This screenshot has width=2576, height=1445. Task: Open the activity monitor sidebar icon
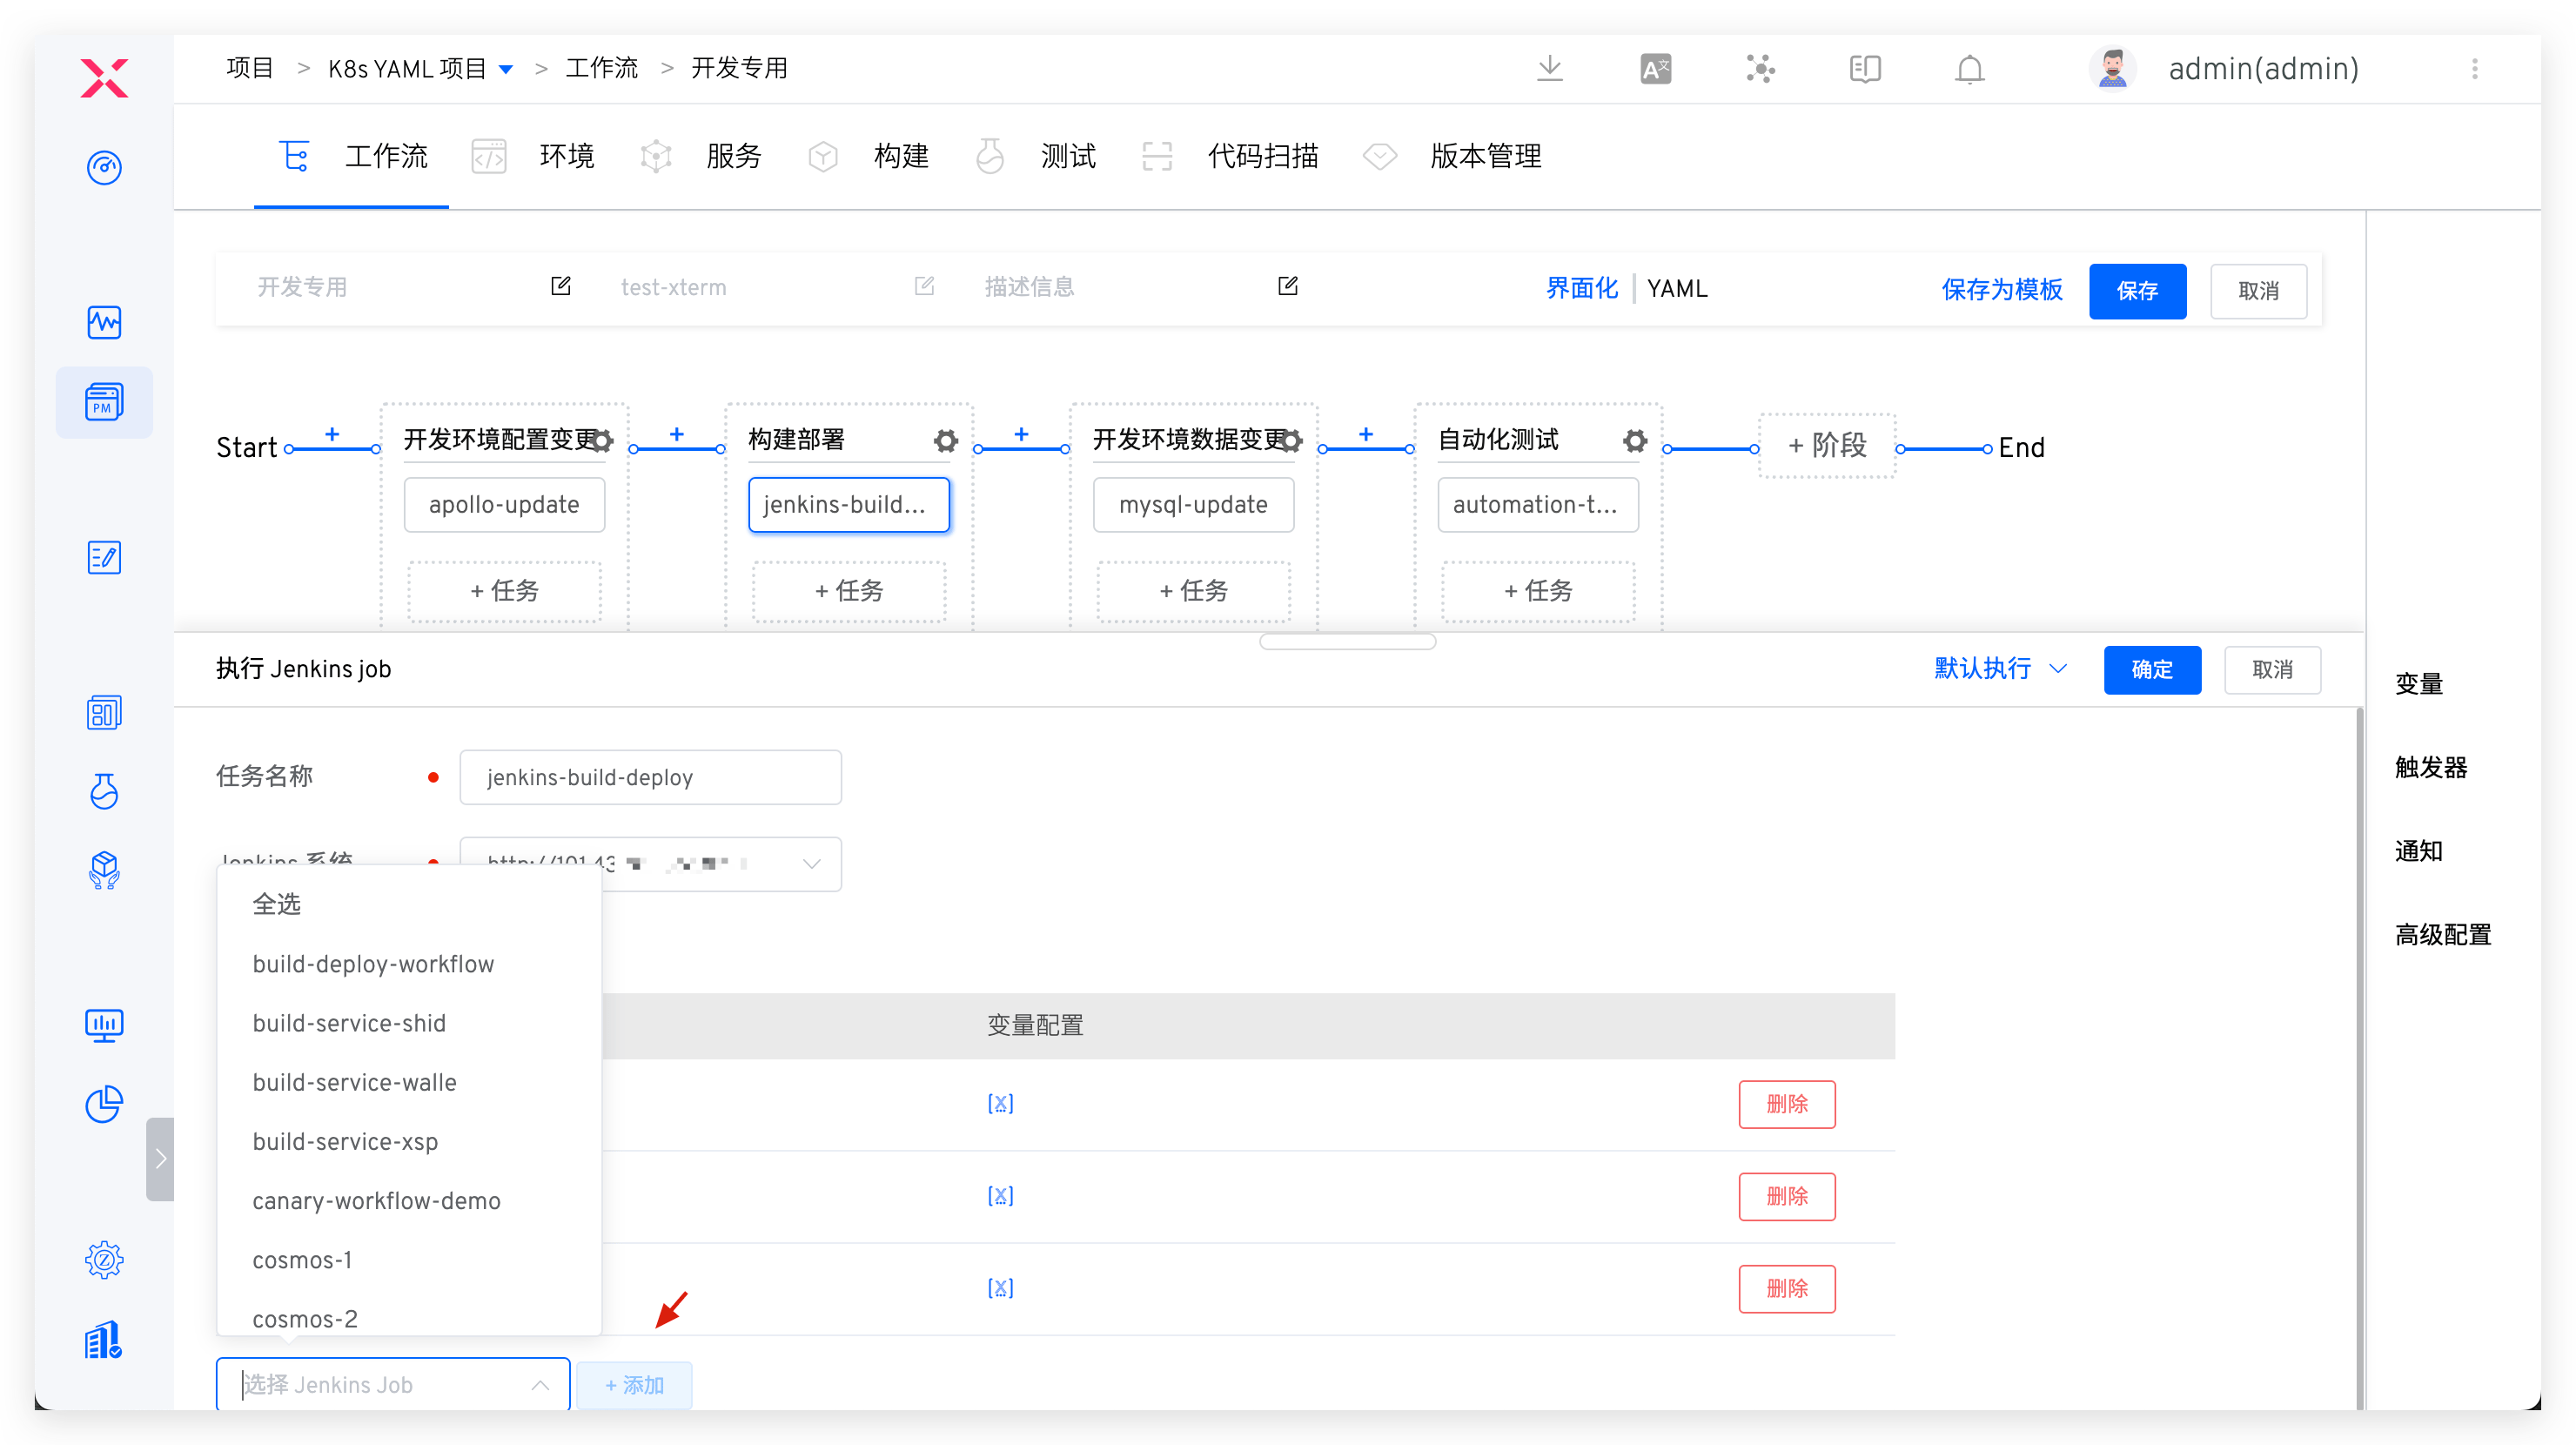[104, 322]
